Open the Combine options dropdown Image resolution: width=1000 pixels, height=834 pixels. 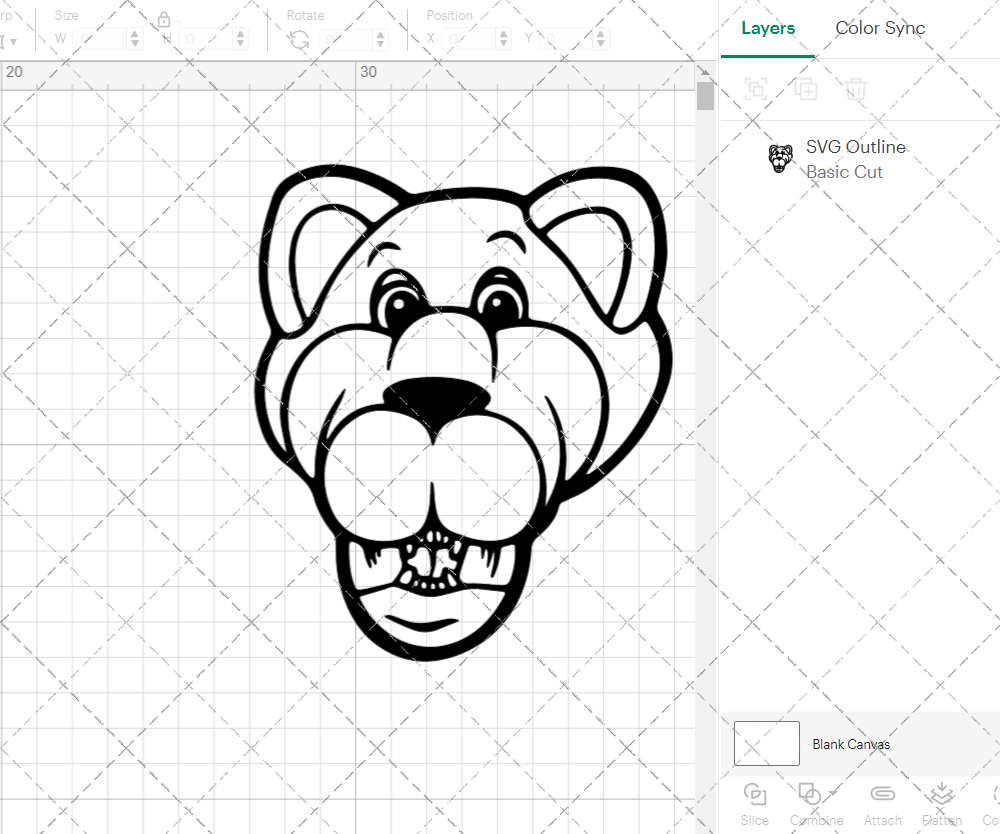pyautogui.click(x=833, y=793)
